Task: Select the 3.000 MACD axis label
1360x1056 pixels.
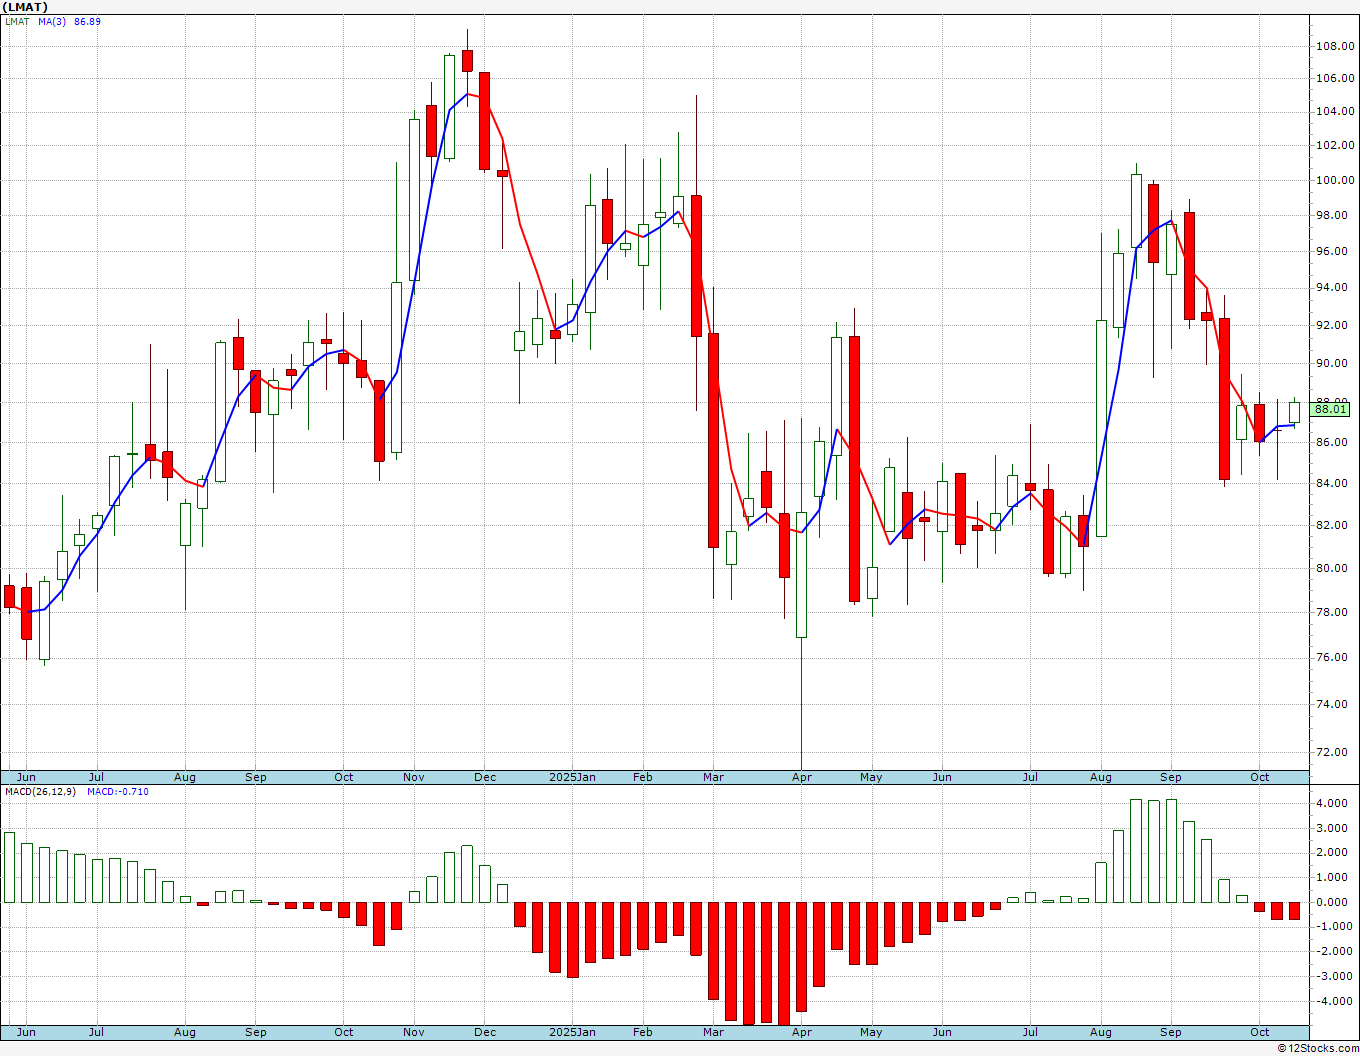Action: 1334,829
